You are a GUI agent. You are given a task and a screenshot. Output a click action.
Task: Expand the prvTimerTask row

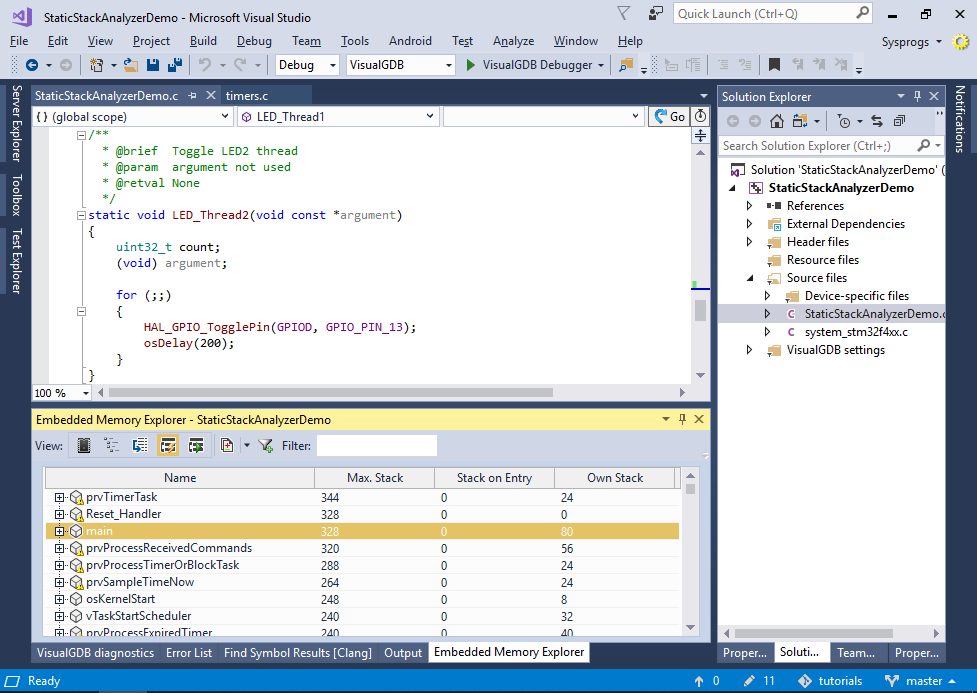[x=59, y=497]
